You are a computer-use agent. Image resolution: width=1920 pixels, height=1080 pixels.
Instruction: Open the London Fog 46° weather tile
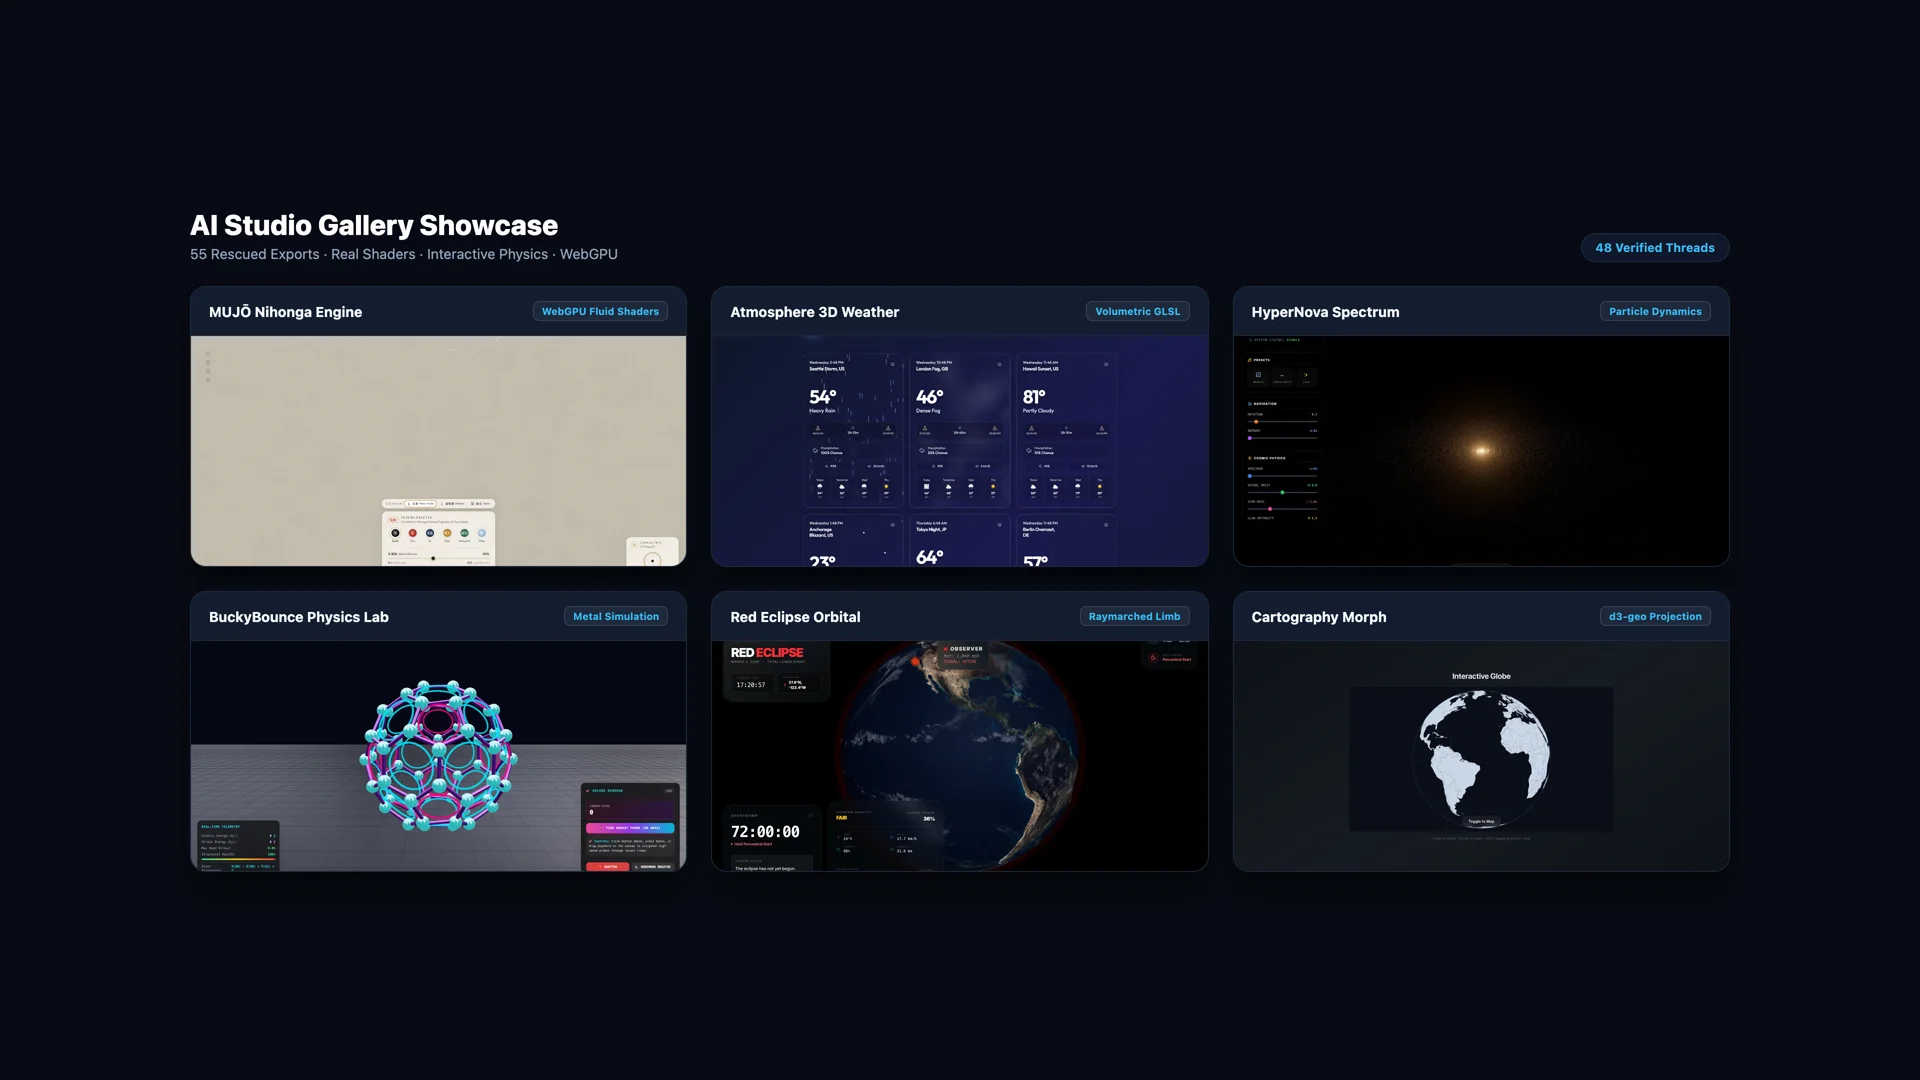(x=960, y=430)
